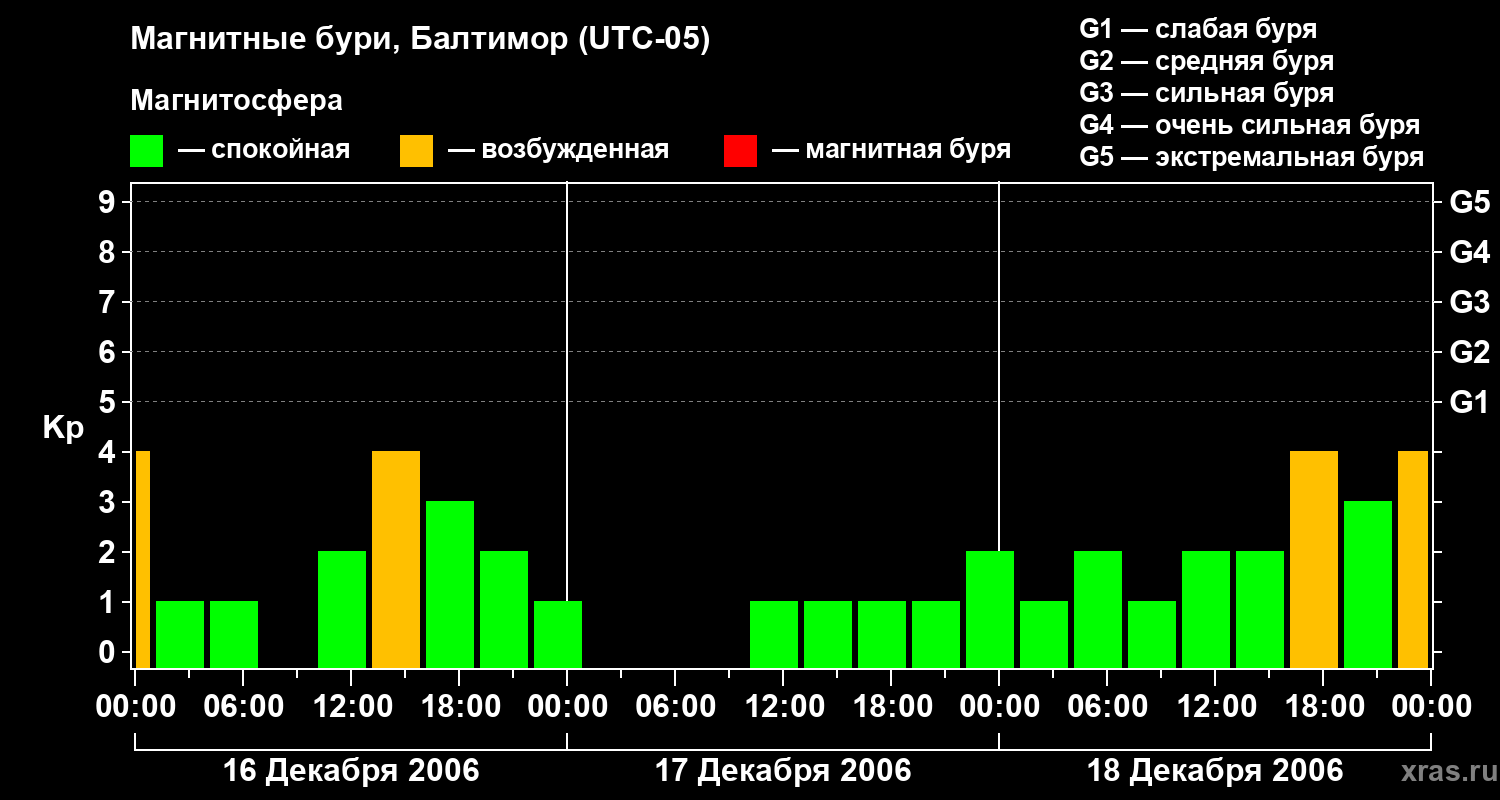Screen dimensions: 1500x800
Task: Click the right-axis 'G1' label
Action: [x=1469, y=403]
